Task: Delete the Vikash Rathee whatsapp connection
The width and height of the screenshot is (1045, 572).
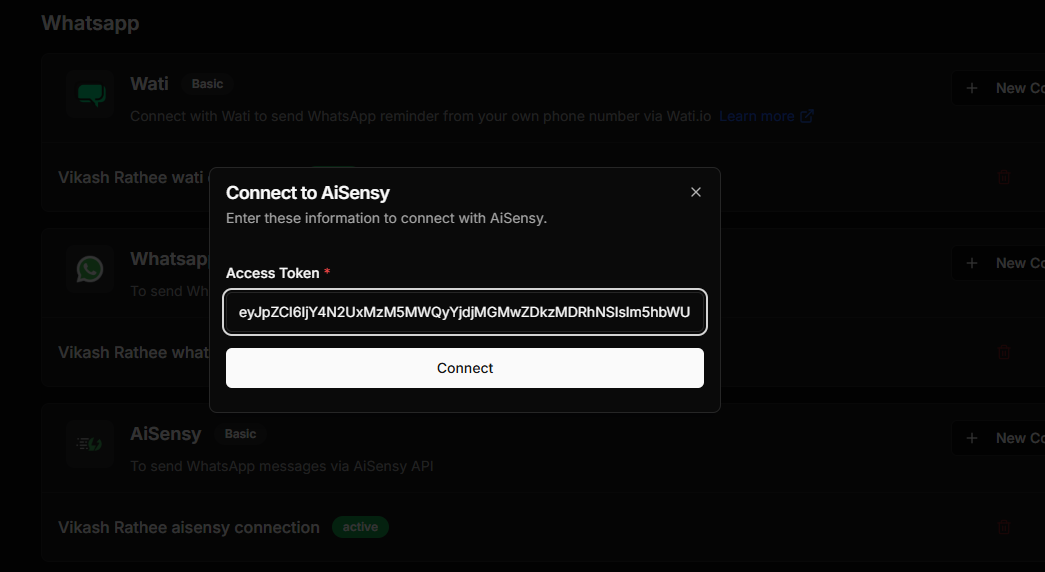Action: click(x=1004, y=352)
